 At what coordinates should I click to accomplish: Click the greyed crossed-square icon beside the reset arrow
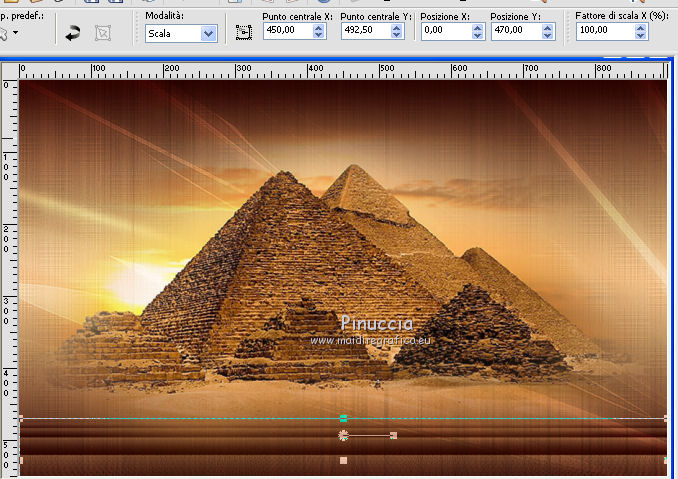pyautogui.click(x=103, y=33)
